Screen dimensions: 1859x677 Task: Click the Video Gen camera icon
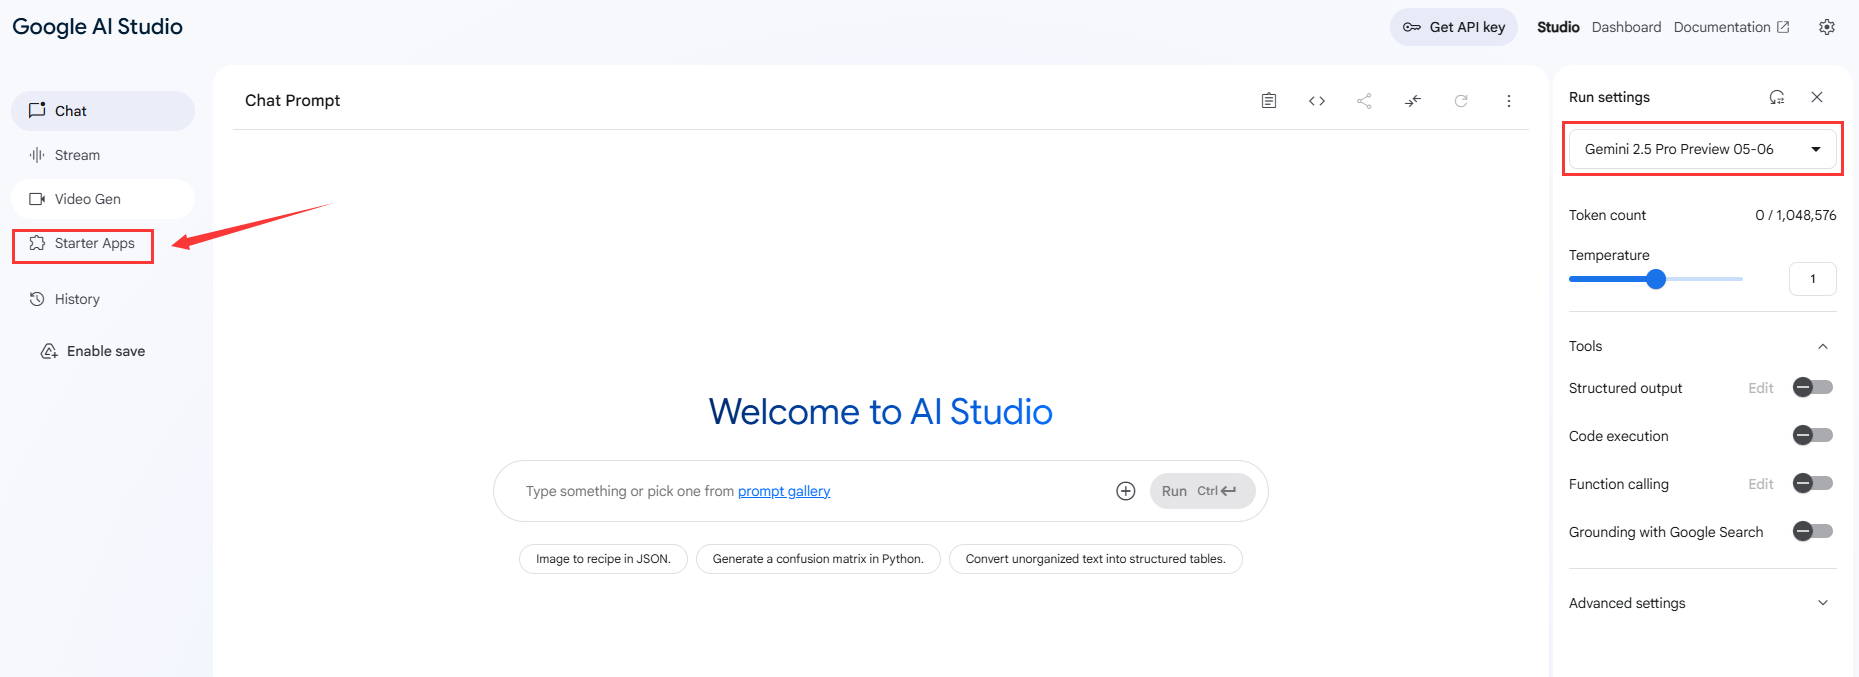(x=37, y=199)
